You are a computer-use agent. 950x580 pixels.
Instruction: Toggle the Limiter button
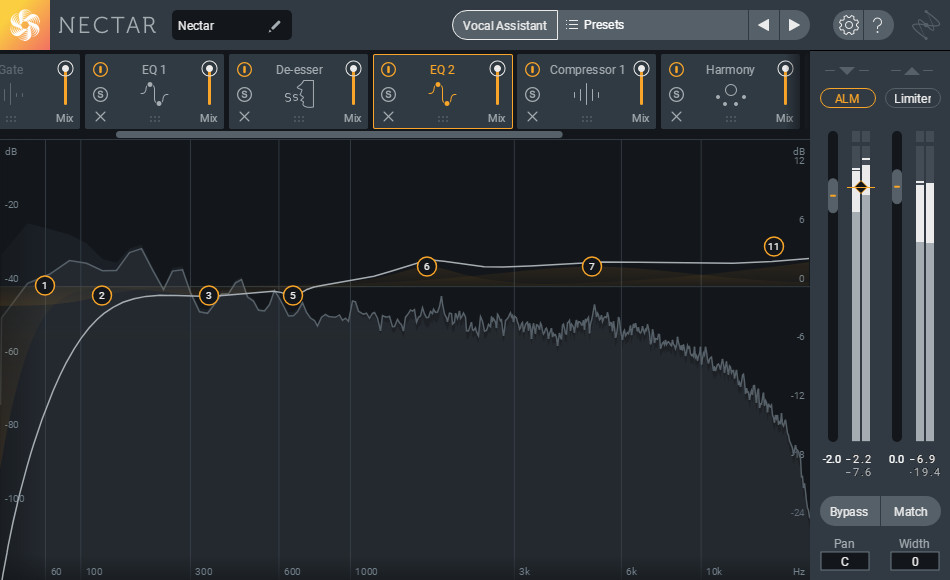(912, 98)
